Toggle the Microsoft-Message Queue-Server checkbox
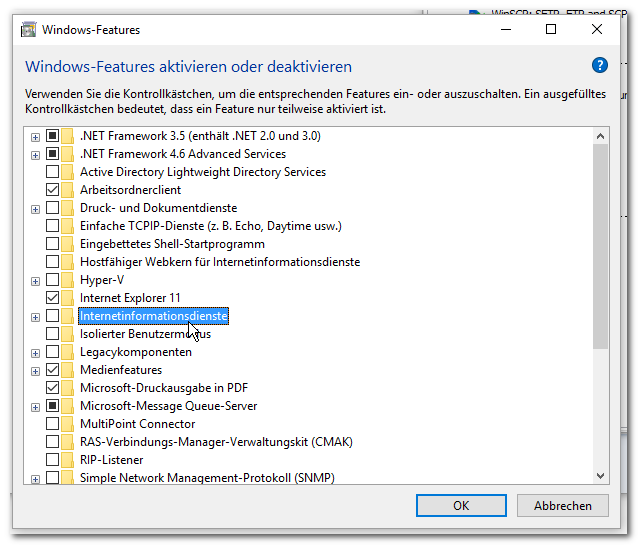 (52, 405)
